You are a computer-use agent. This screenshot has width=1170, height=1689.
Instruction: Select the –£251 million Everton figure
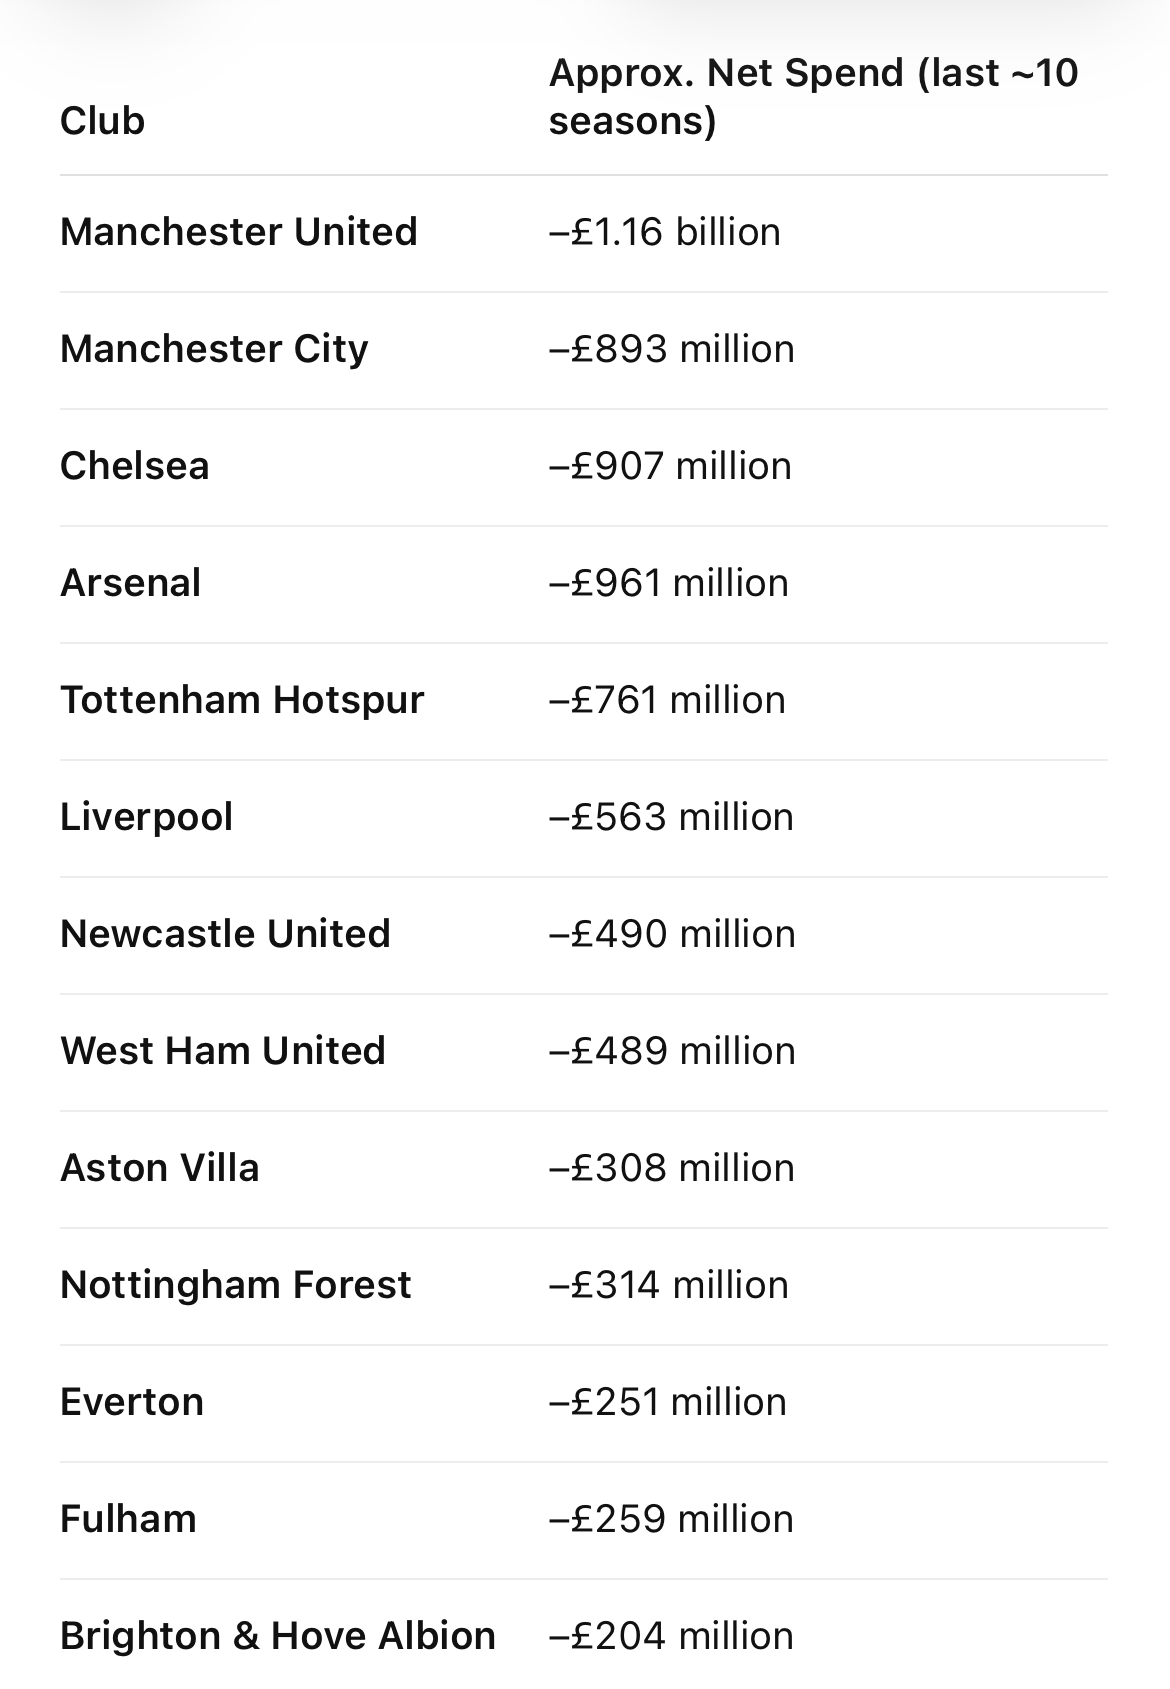coord(668,1402)
